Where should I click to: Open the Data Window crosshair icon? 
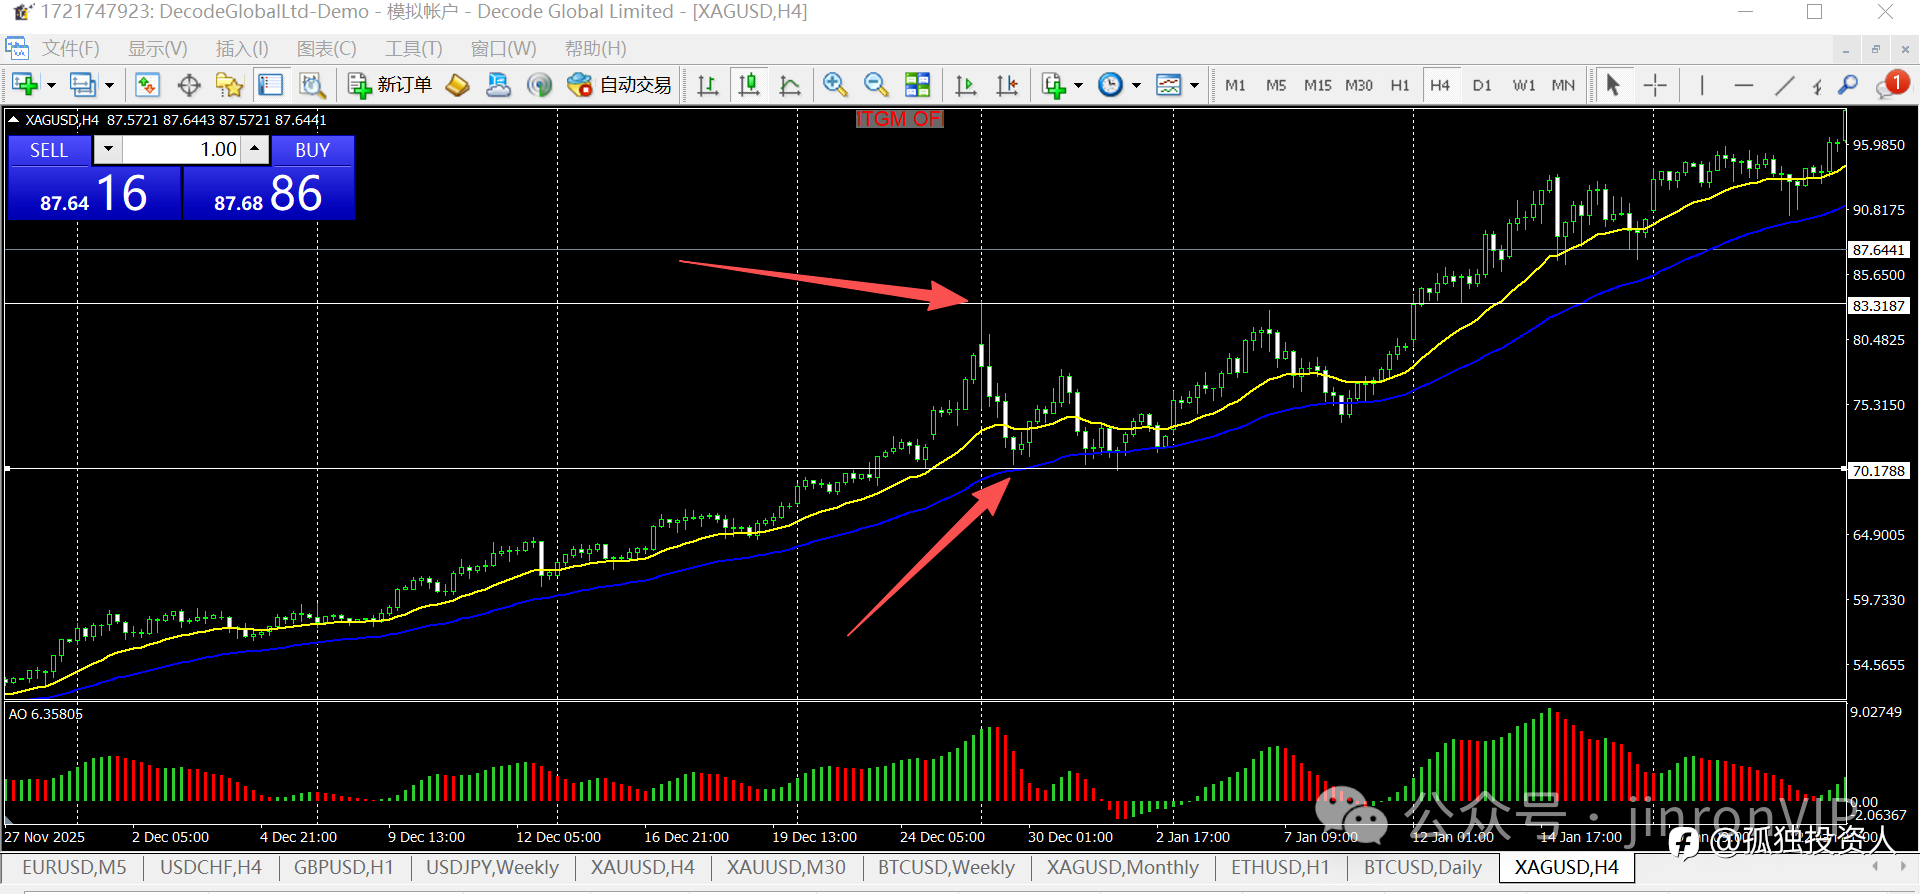(188, 85)
